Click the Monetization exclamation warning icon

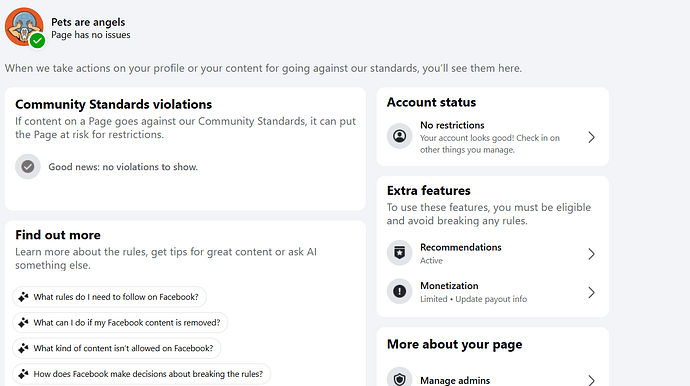click(x=400, y=291)
